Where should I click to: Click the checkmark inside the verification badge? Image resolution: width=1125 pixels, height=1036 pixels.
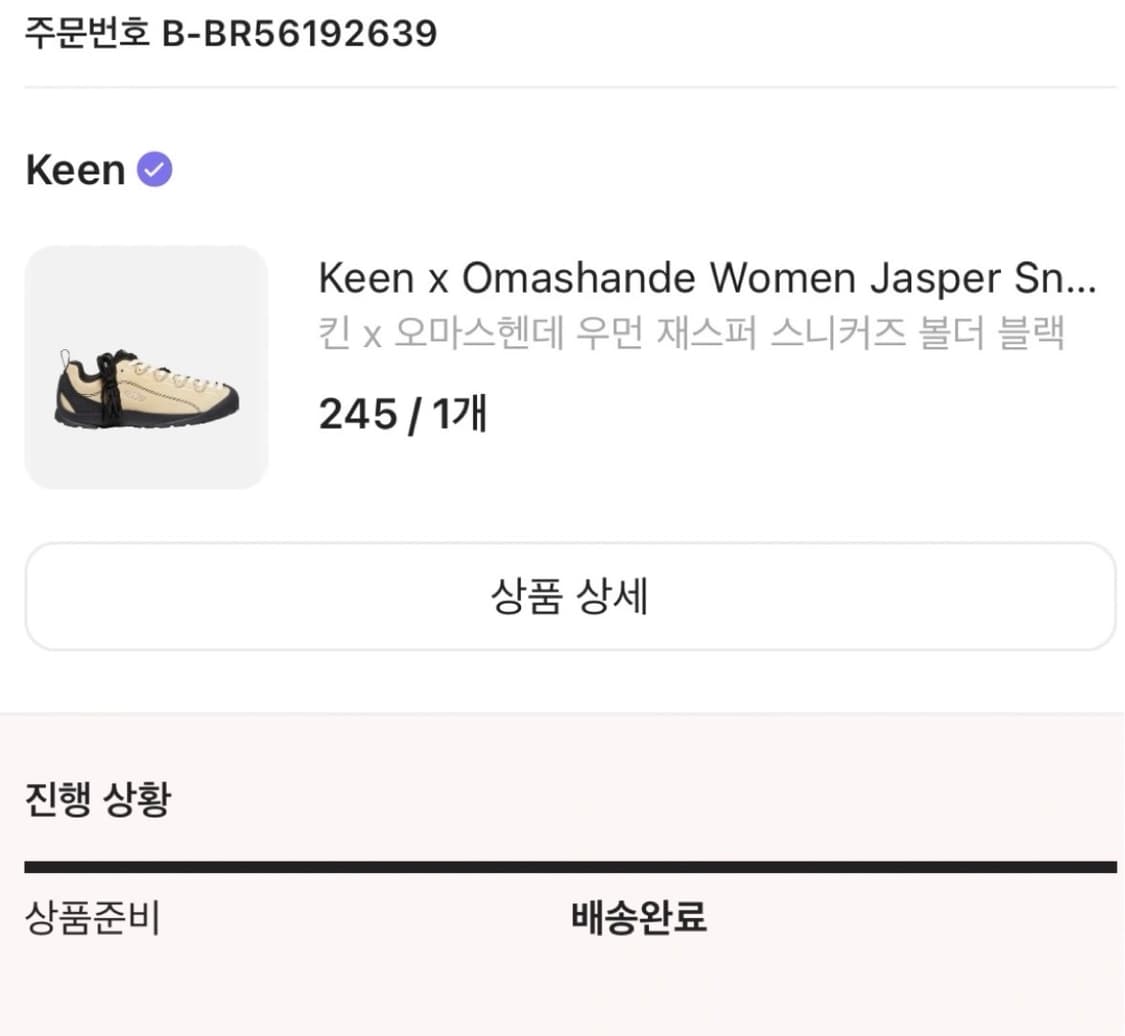[154, 170]
